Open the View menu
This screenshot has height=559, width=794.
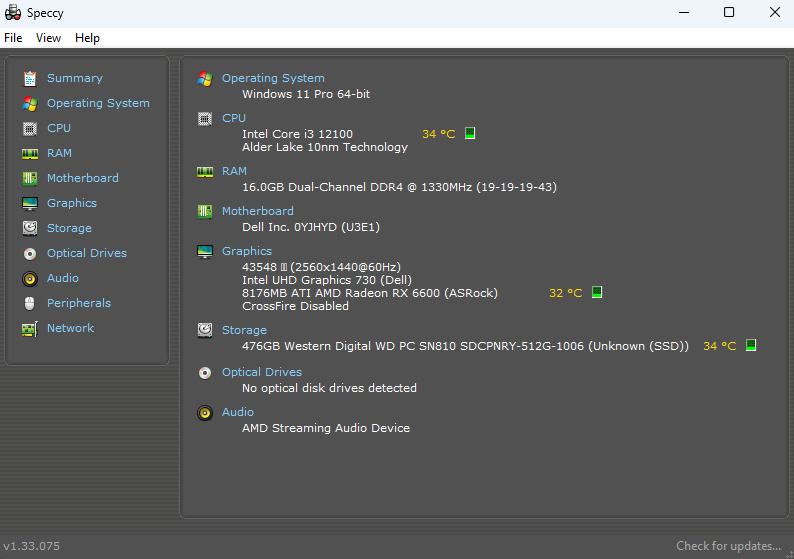click(48, 38)
